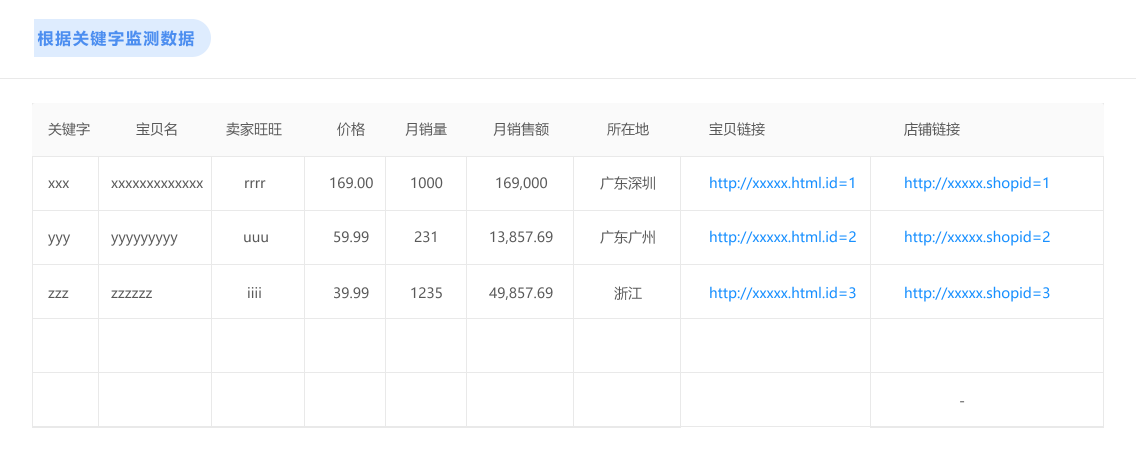
Task: Select the 根据关键字监测数据 tab
Action: [x=121, y=38]
